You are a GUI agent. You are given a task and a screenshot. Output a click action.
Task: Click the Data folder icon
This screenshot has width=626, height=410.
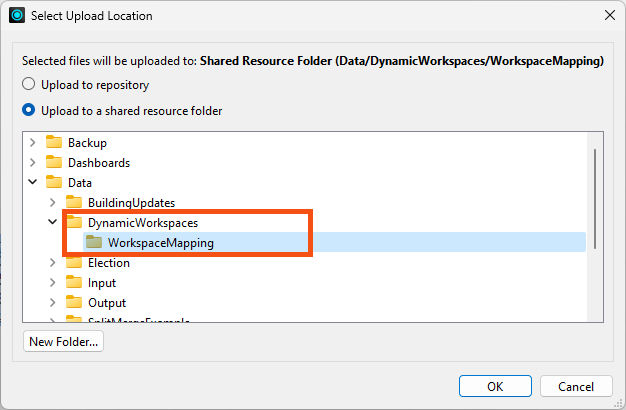coord(54,183)
